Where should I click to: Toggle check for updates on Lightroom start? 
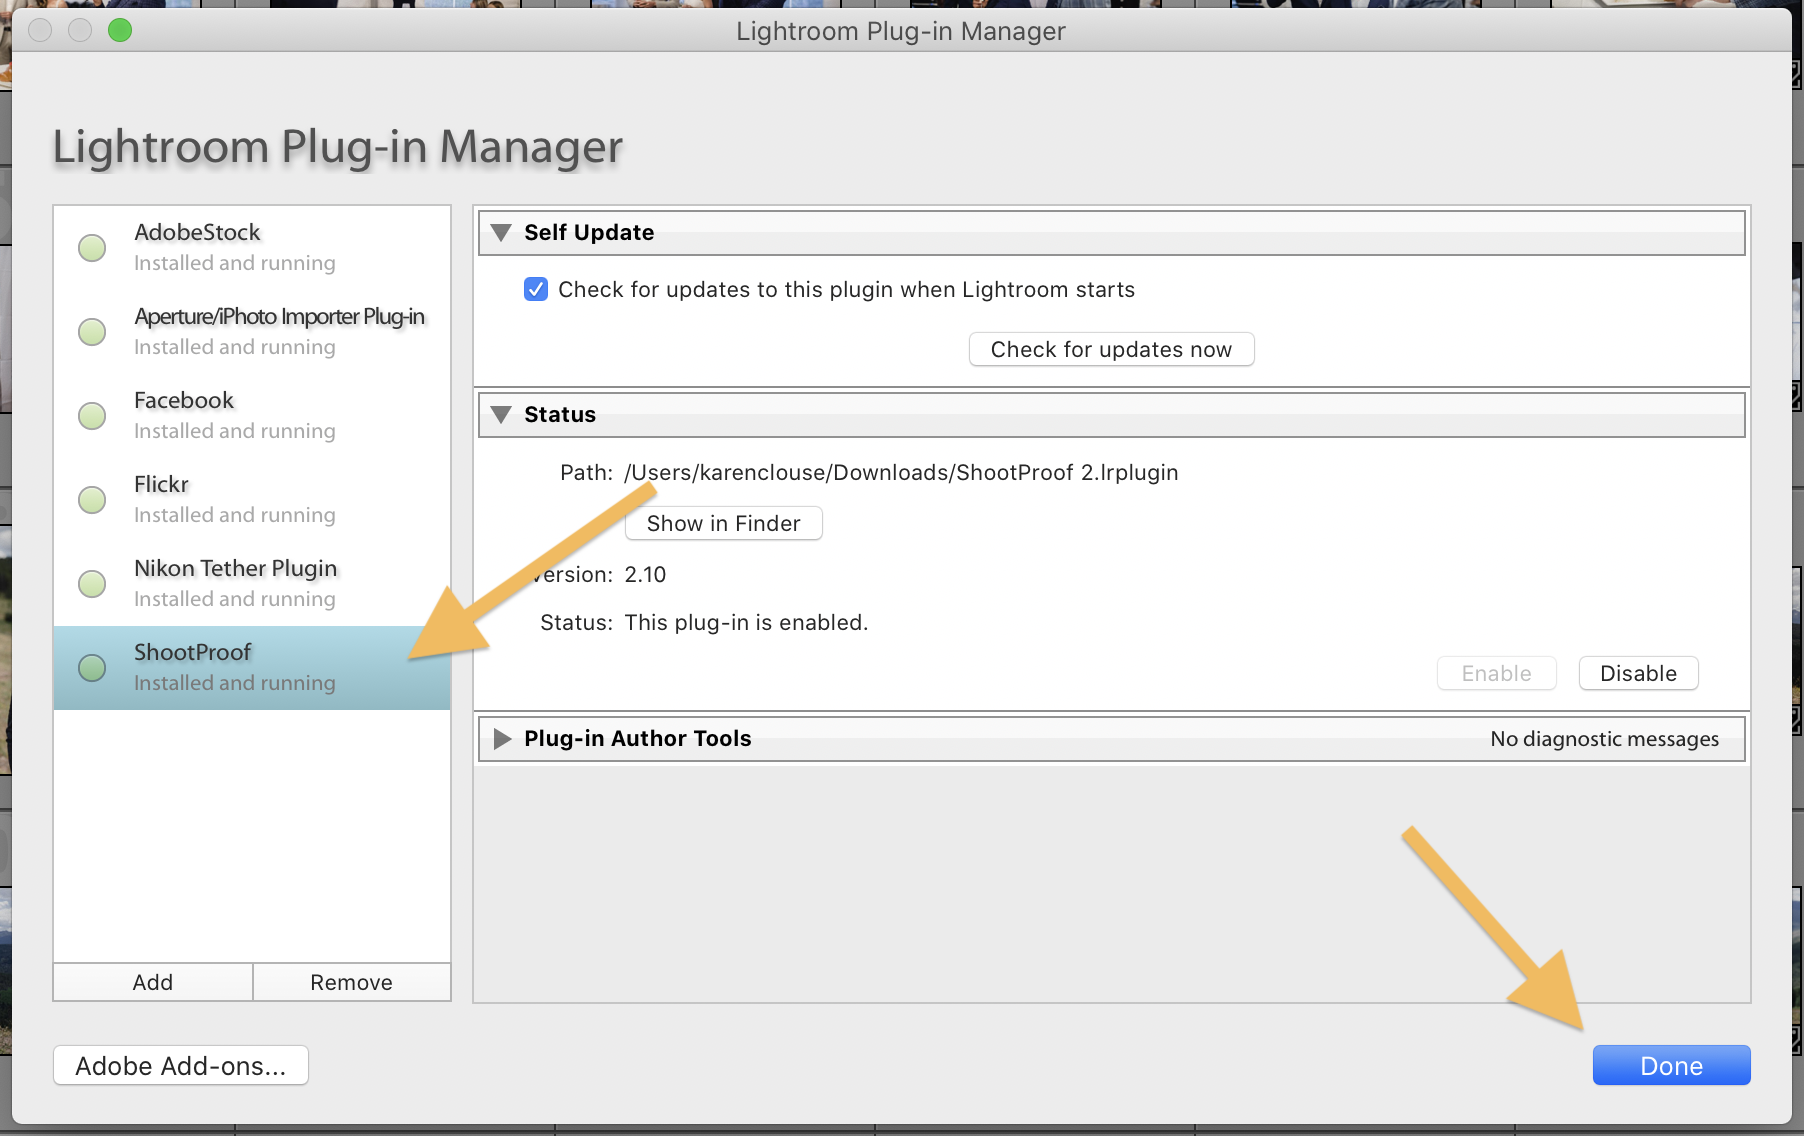tap(536, 290)
